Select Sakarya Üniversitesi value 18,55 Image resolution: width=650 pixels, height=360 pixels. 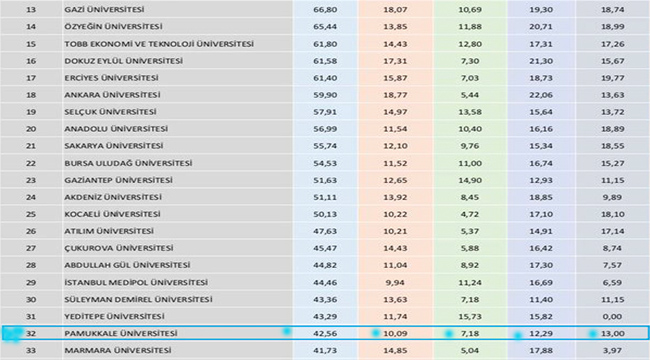pos(612,146)
